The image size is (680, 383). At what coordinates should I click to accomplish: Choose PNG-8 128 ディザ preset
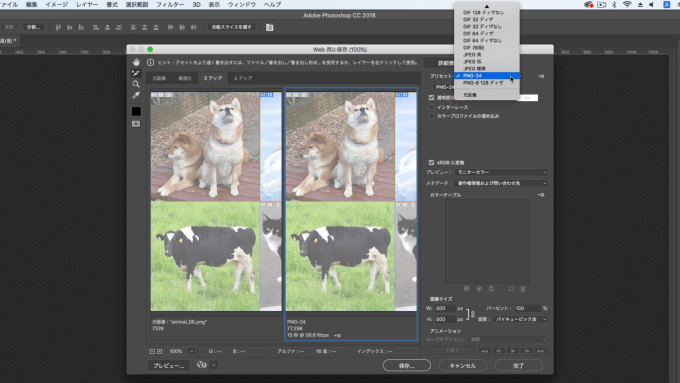click(x=487, y=82)
